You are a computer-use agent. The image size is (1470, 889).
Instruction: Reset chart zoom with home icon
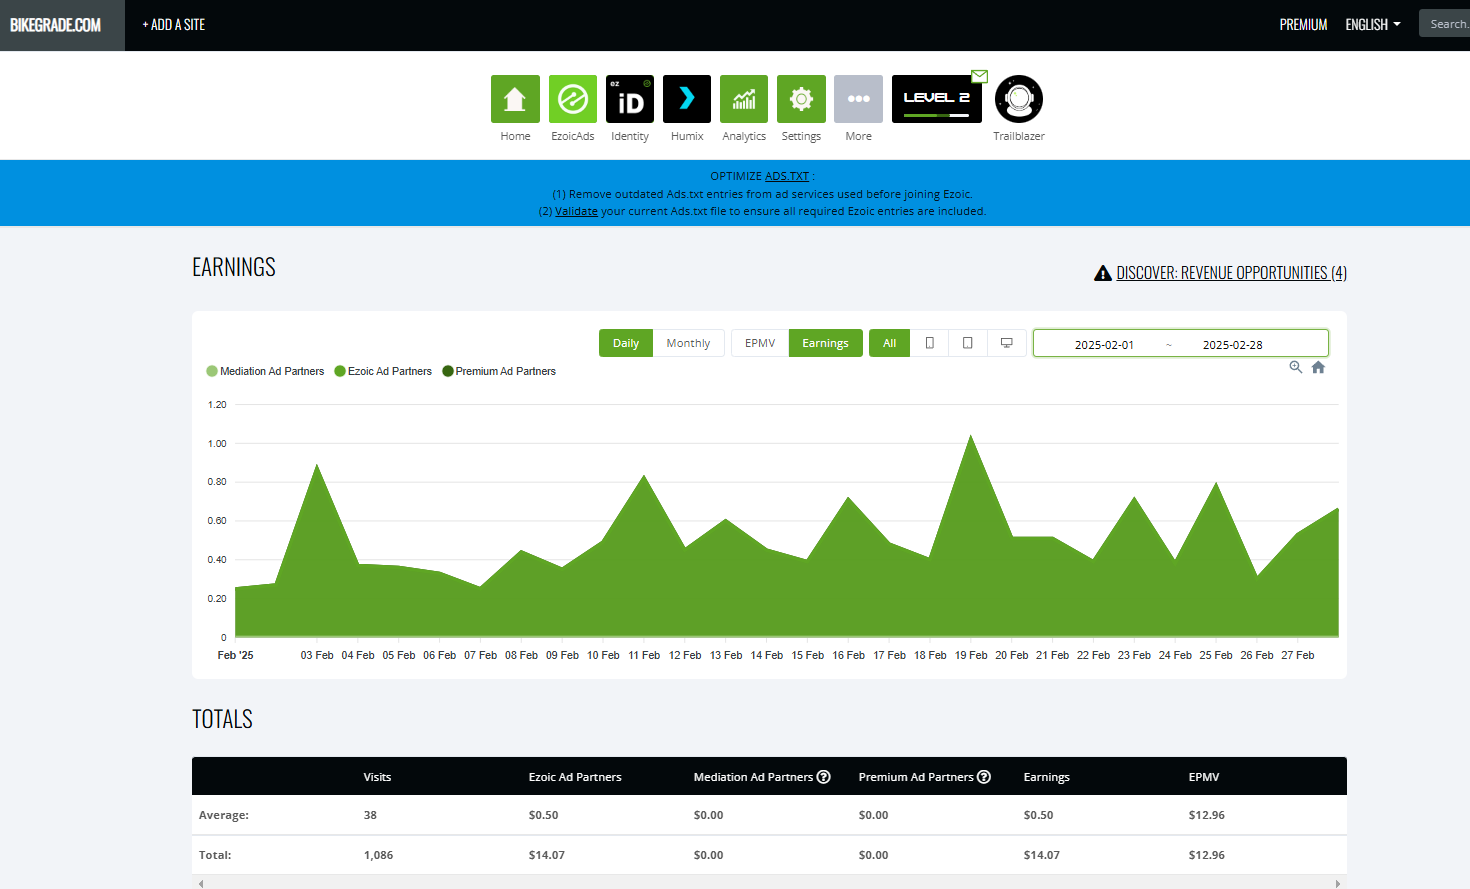1318,367
